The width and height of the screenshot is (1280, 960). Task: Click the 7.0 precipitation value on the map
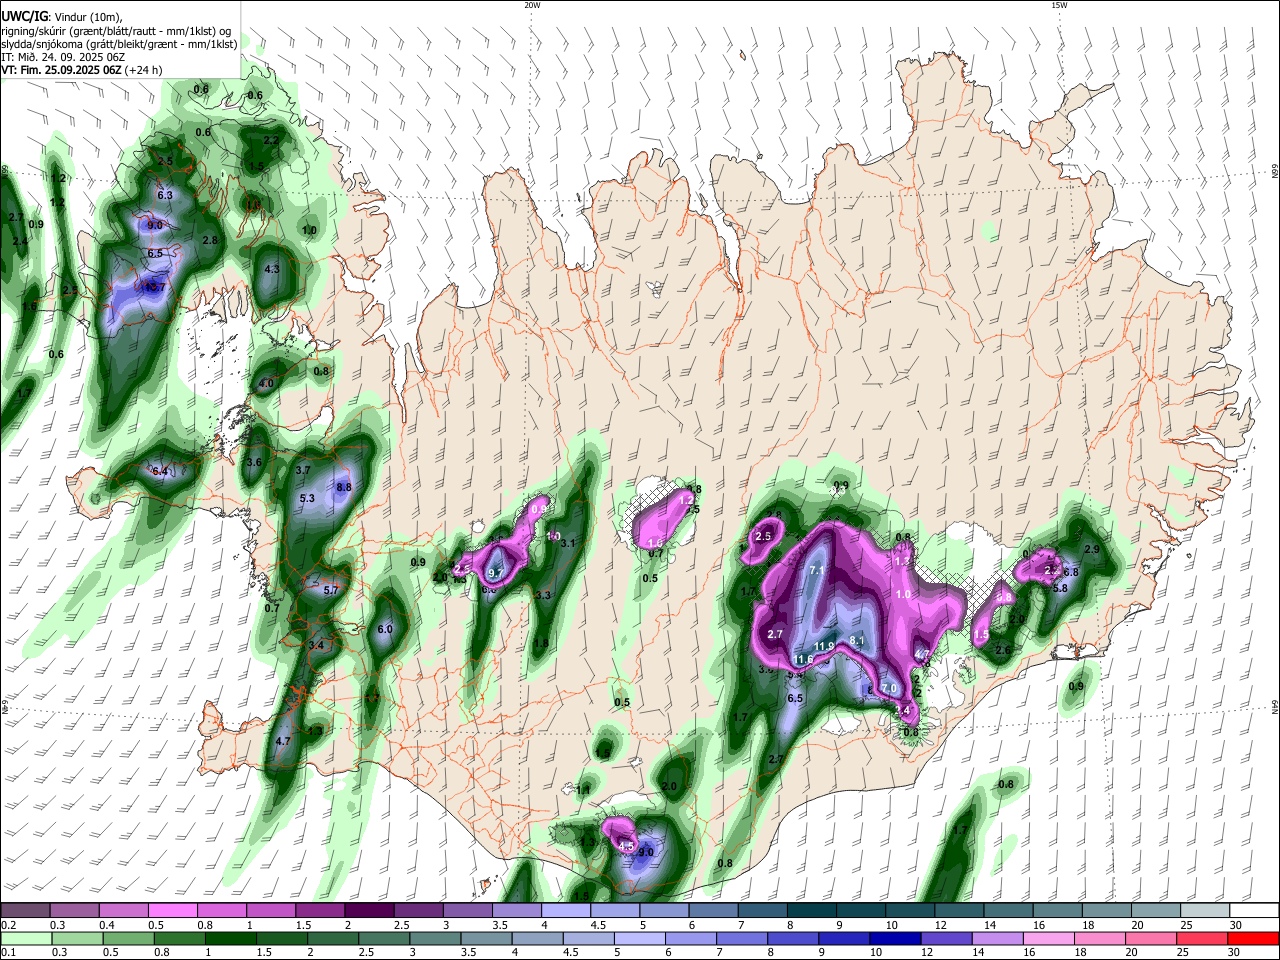[889, 689]
